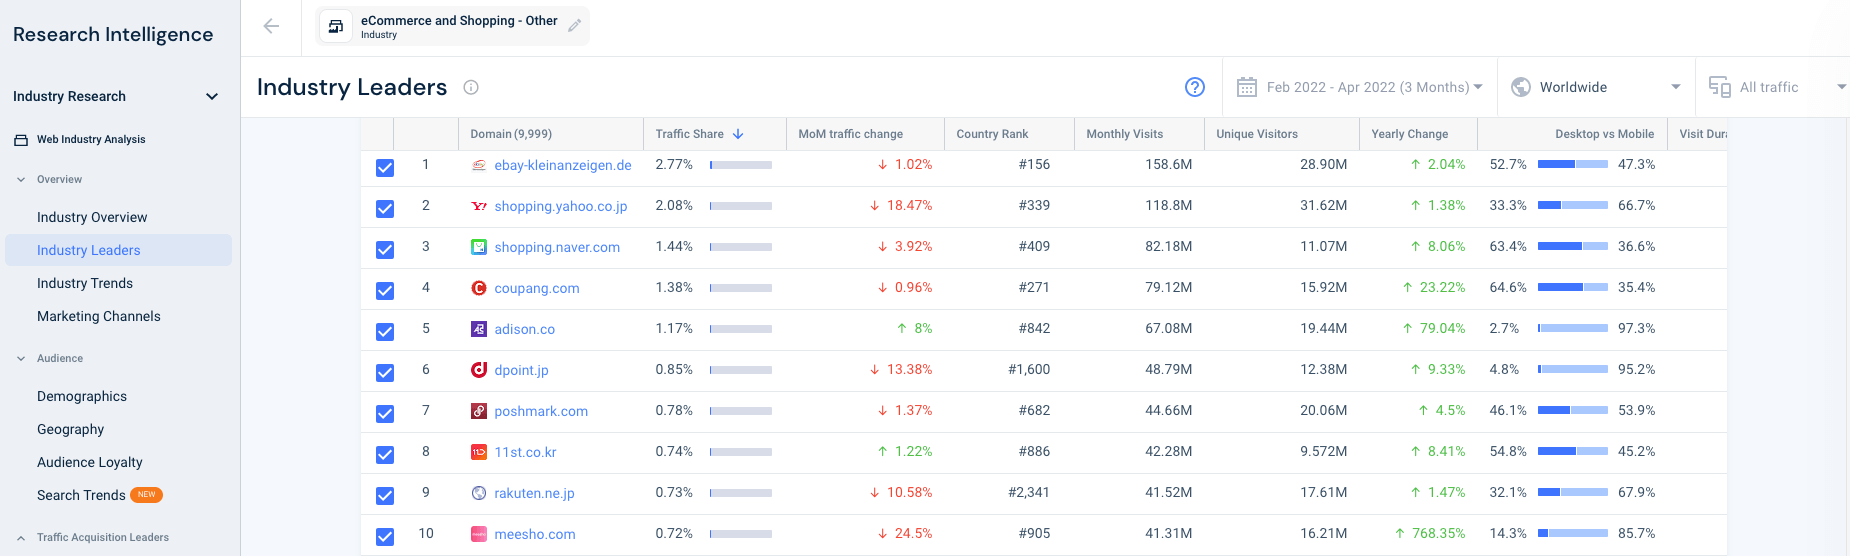Collapse the Industry Research section chevron
The height and width of the screenshot is (556, 1850).
click(212, 97)
